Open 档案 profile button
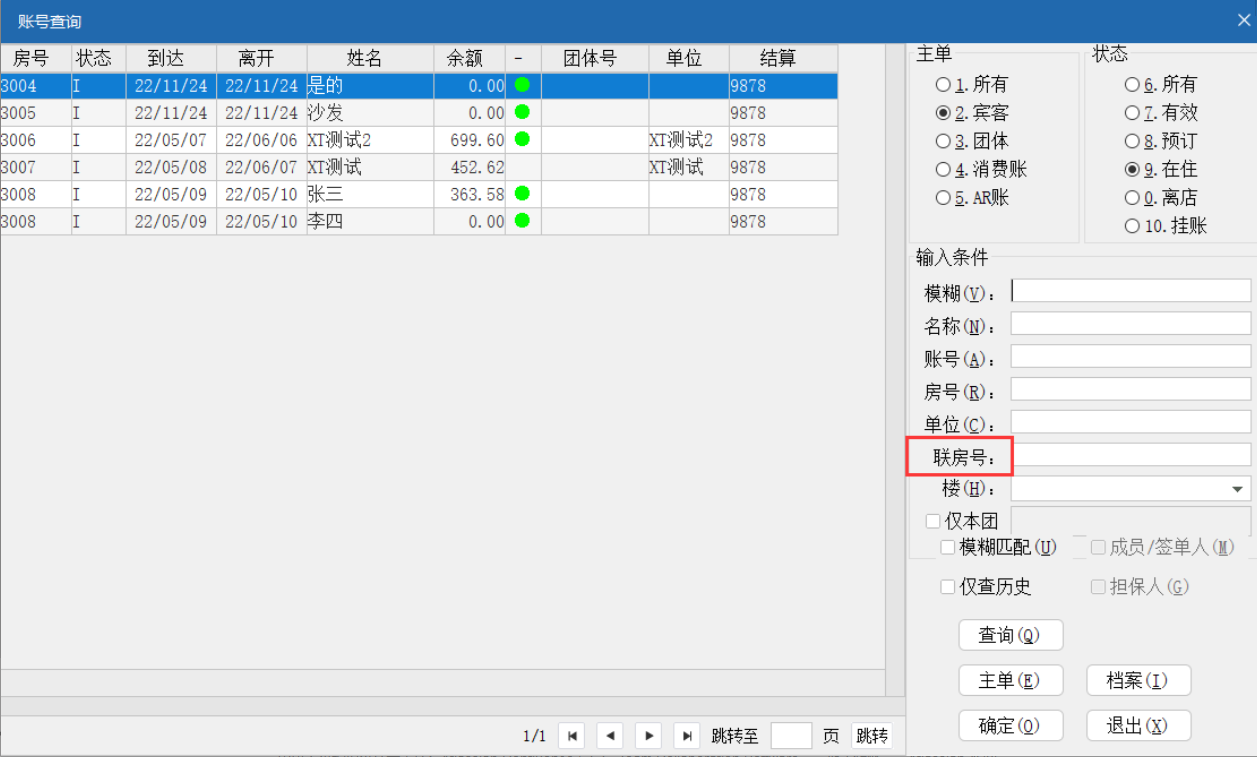 1138,681
